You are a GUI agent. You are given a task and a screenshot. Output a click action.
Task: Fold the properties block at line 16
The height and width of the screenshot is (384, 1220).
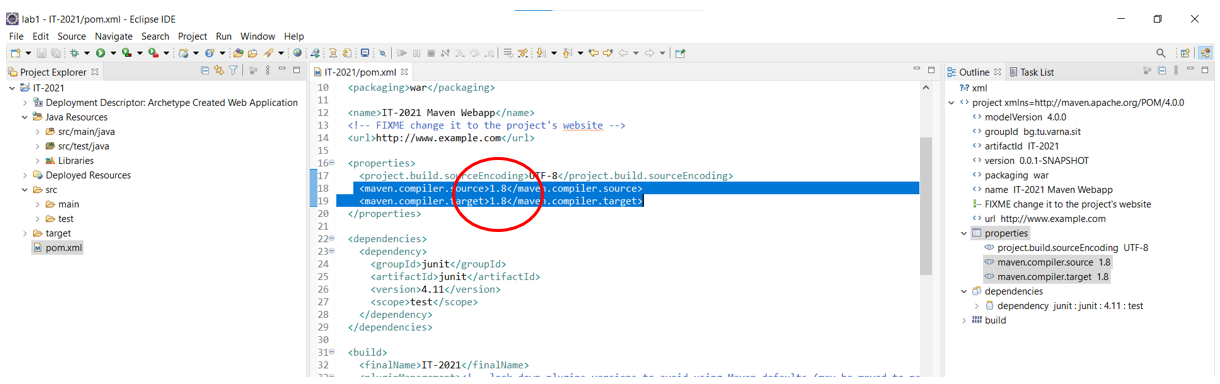[x=331, y=162]
